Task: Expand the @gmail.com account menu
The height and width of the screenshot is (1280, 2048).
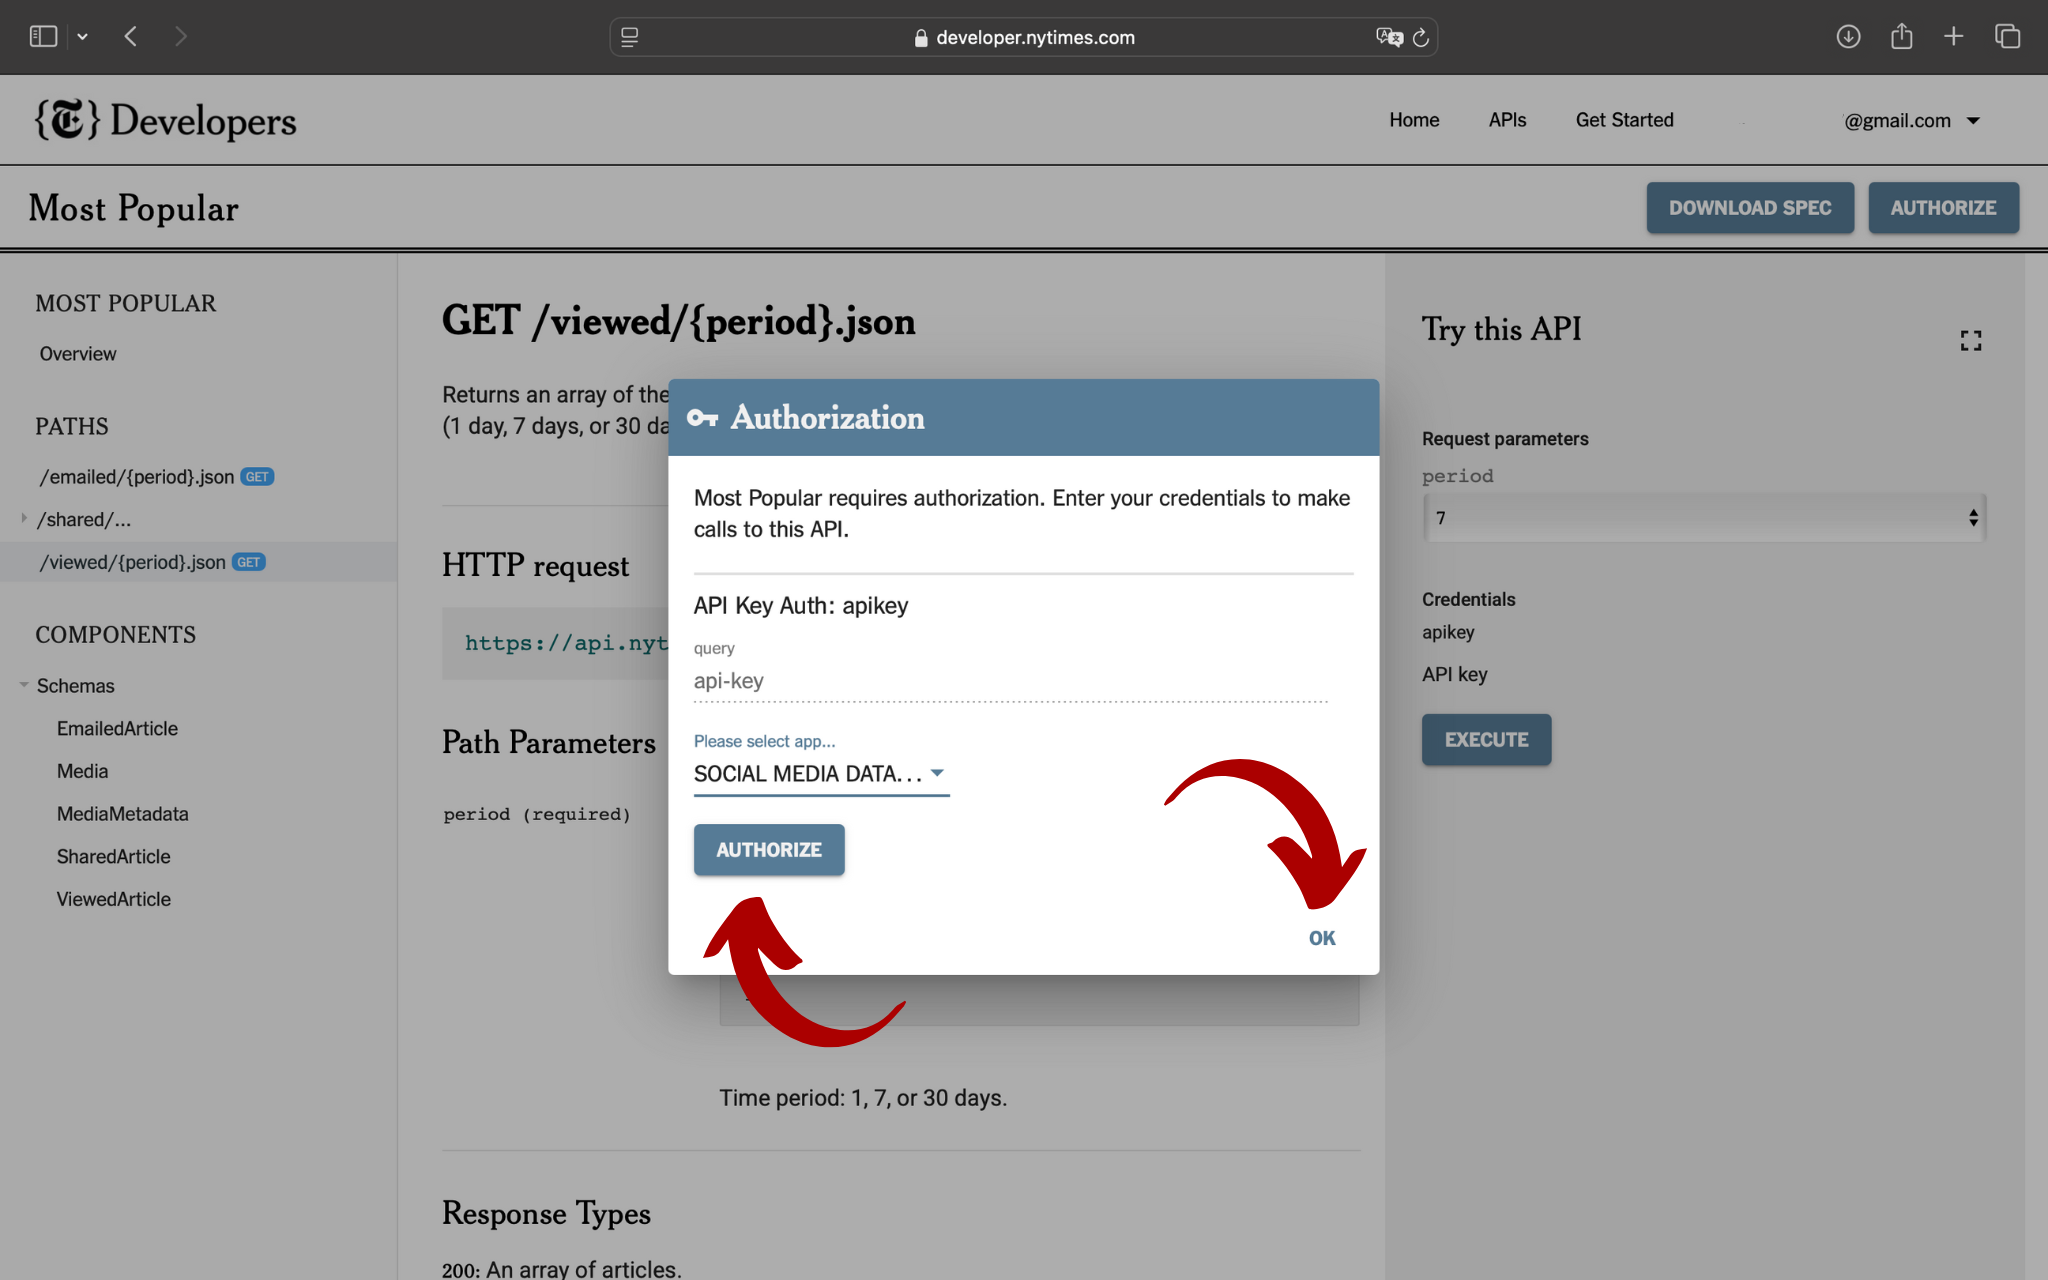Action: tap(1912, 121)
